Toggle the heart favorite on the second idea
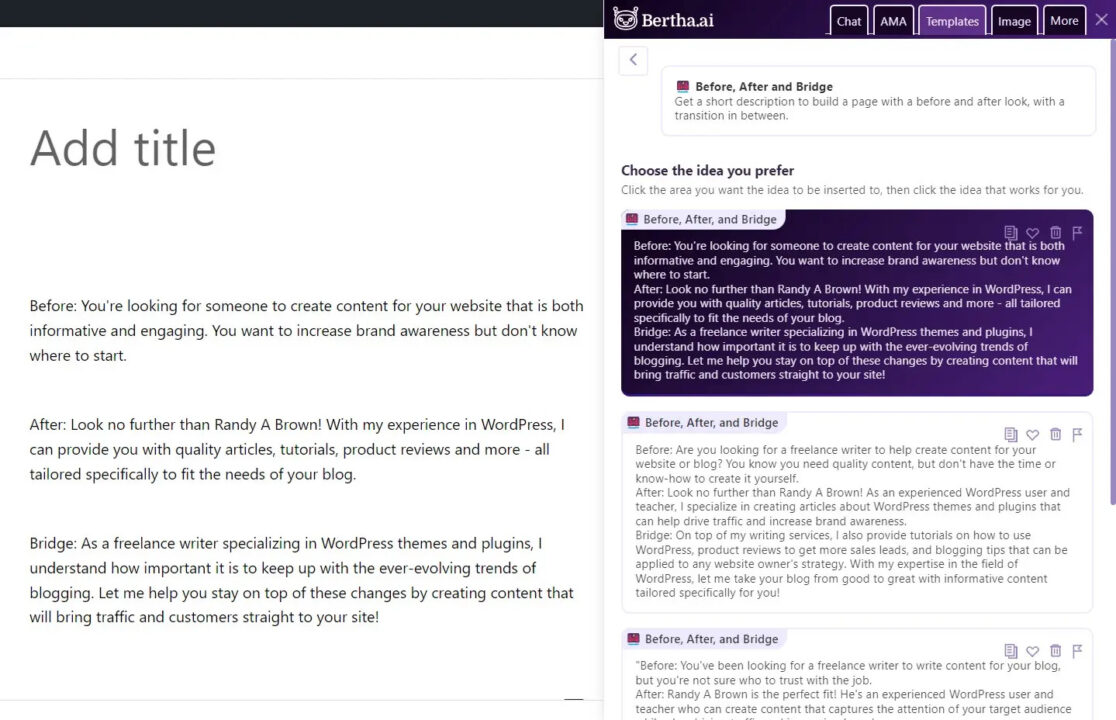 (1033, 434)
